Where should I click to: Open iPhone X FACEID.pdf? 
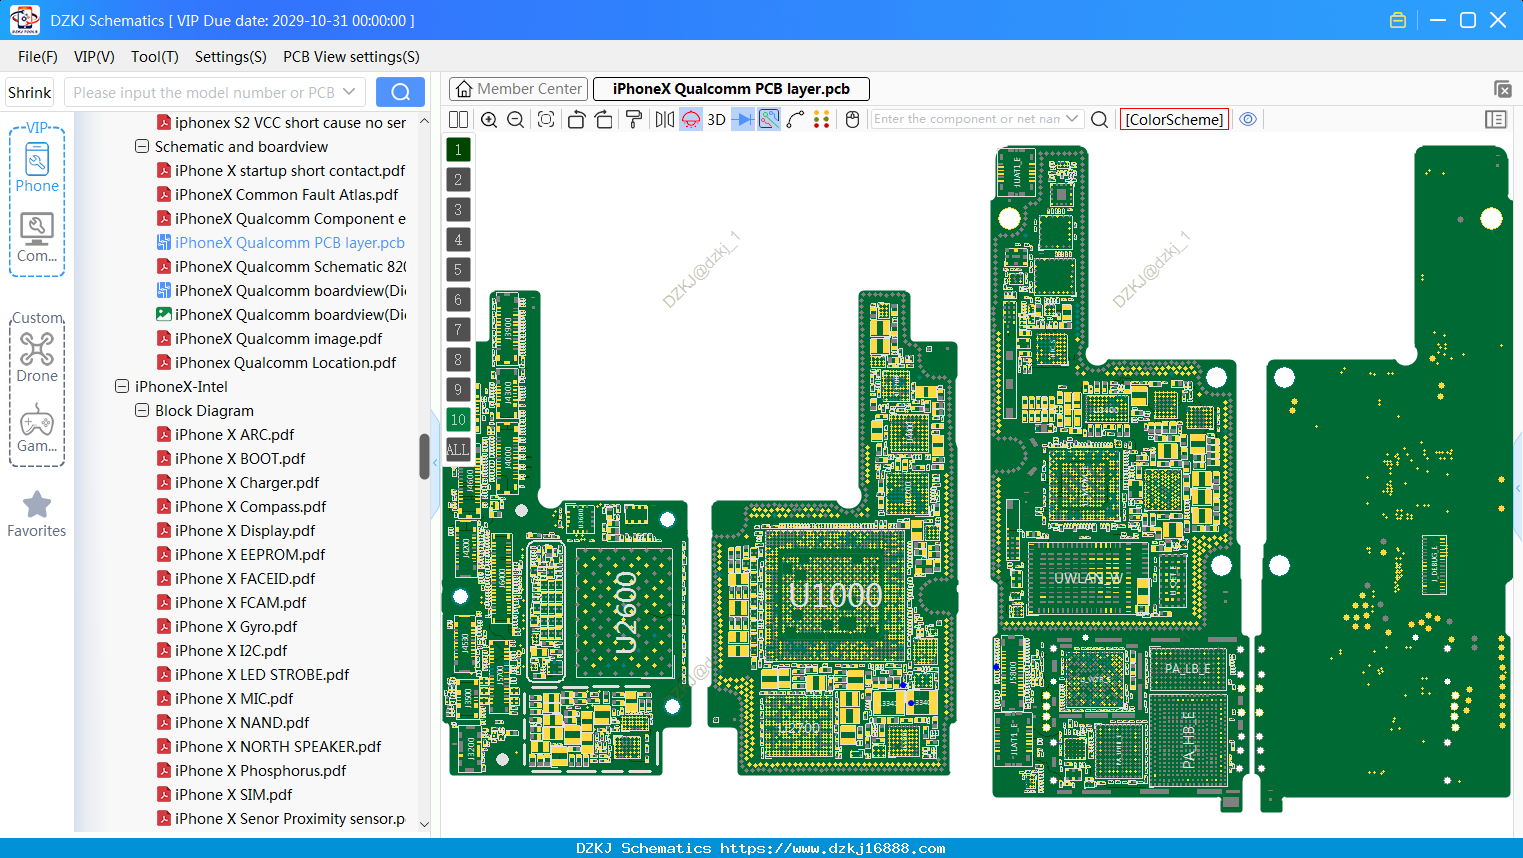pos(245,579)
